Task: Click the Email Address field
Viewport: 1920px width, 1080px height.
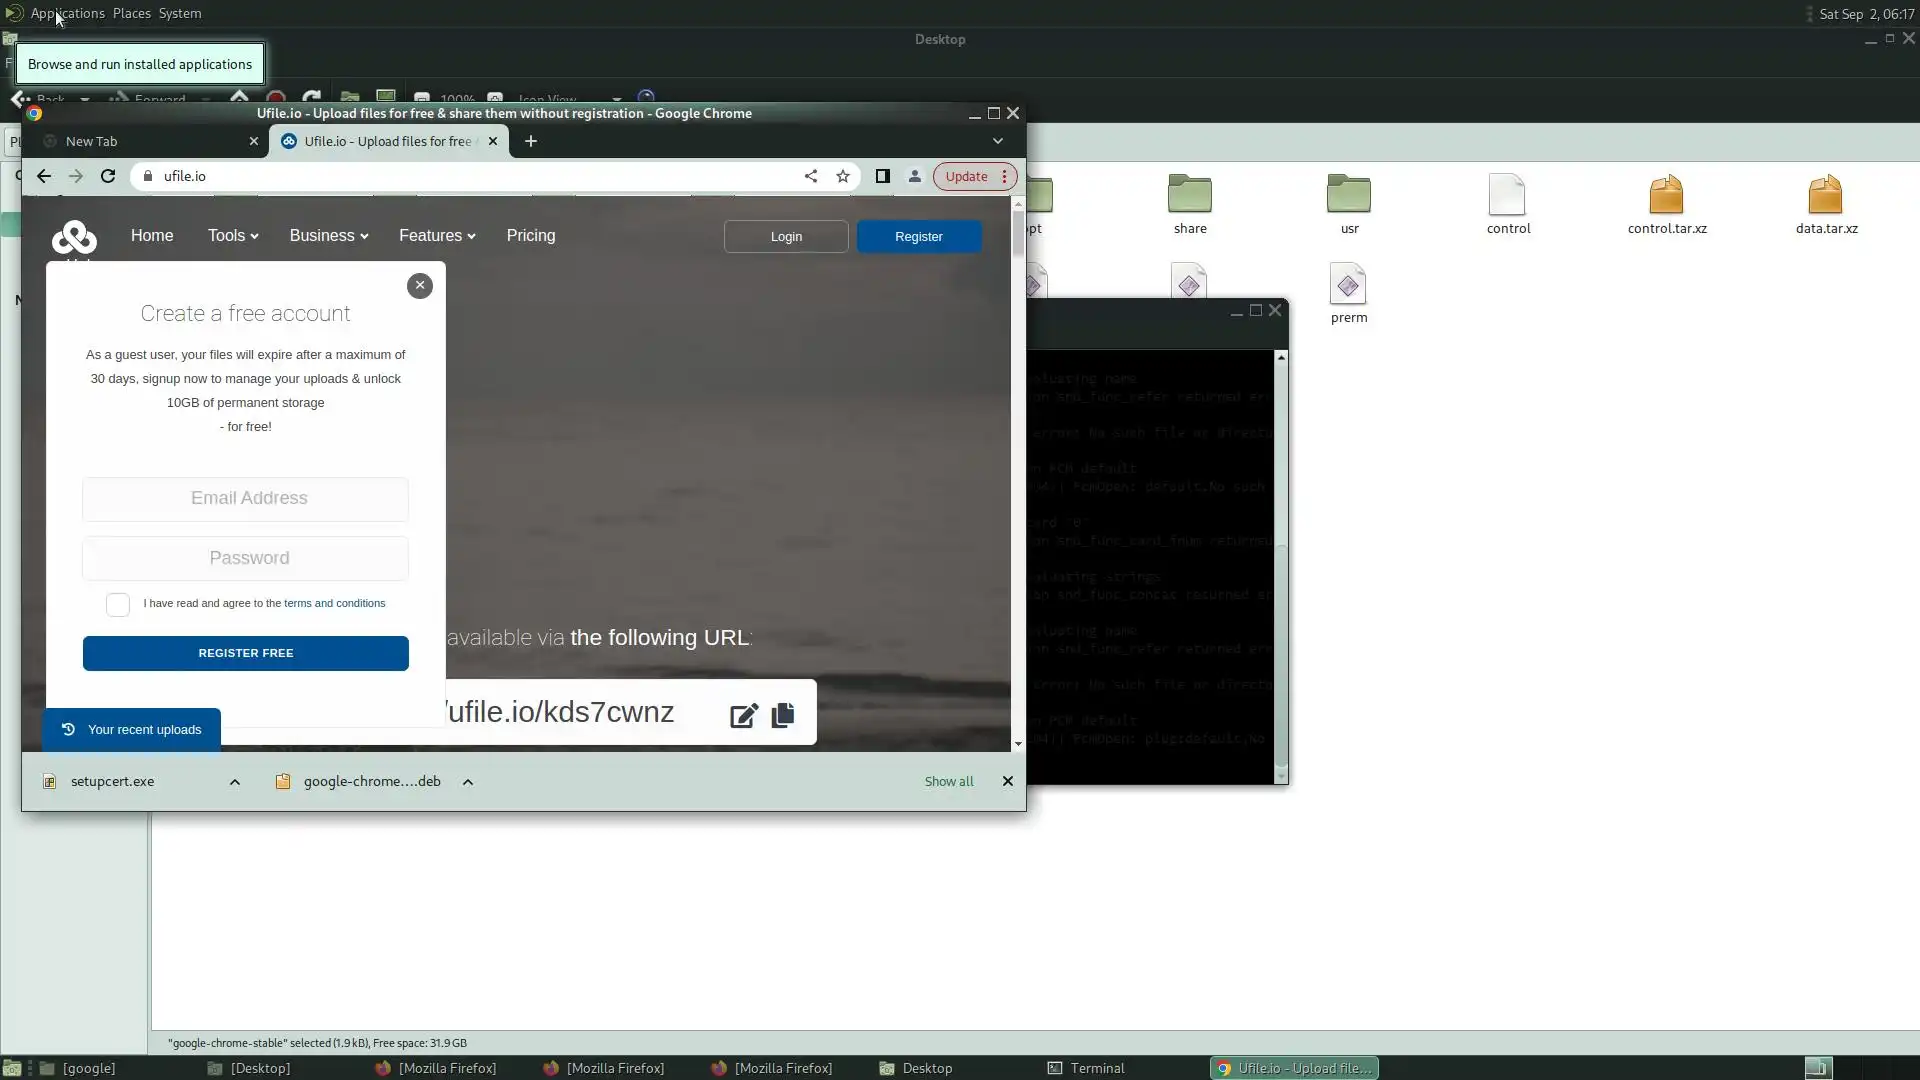Action: pyautogui.click(x=245, y=499)
